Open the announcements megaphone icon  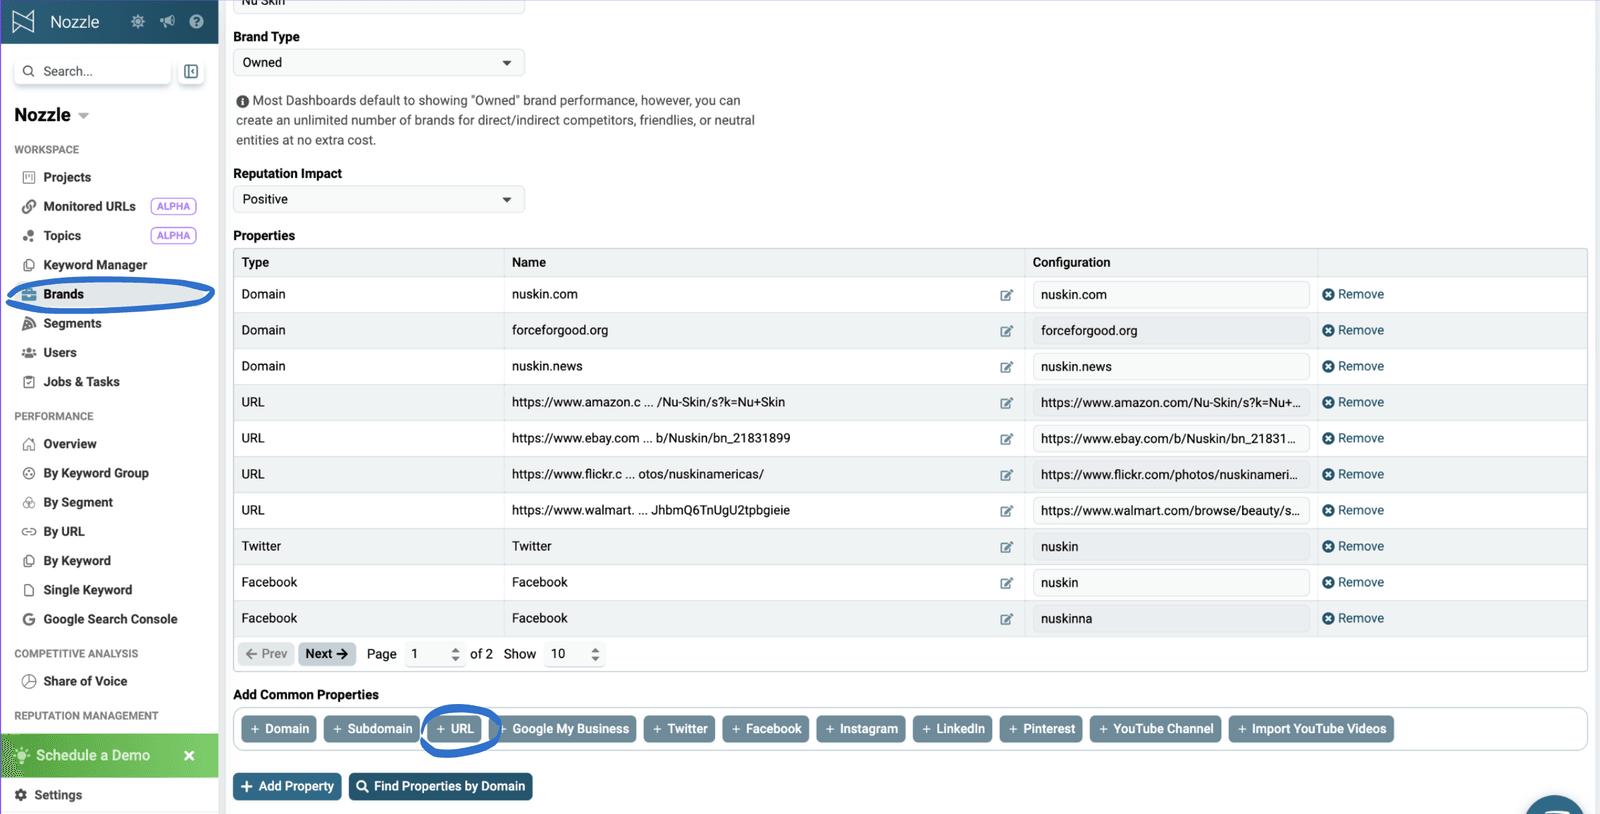(167, 21)
